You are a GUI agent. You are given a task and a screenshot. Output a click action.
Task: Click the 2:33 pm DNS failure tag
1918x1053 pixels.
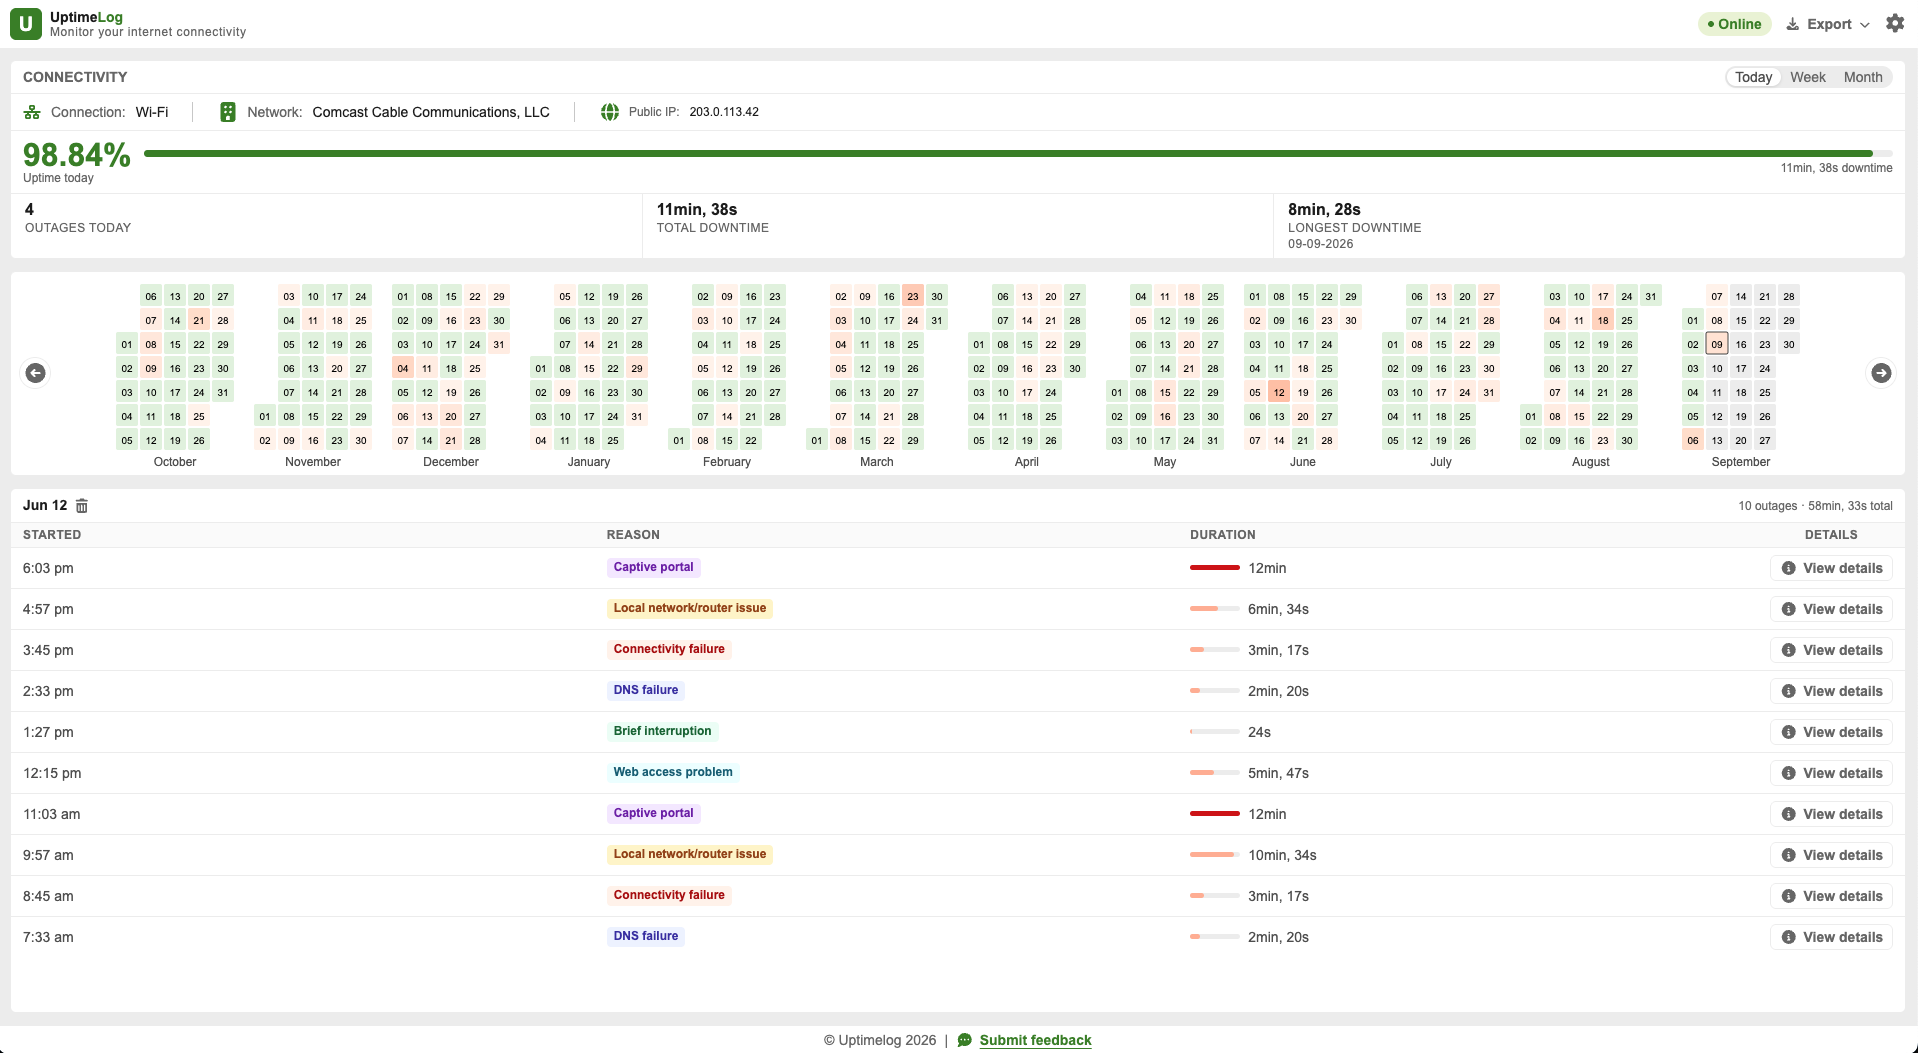tap(646, 690)
